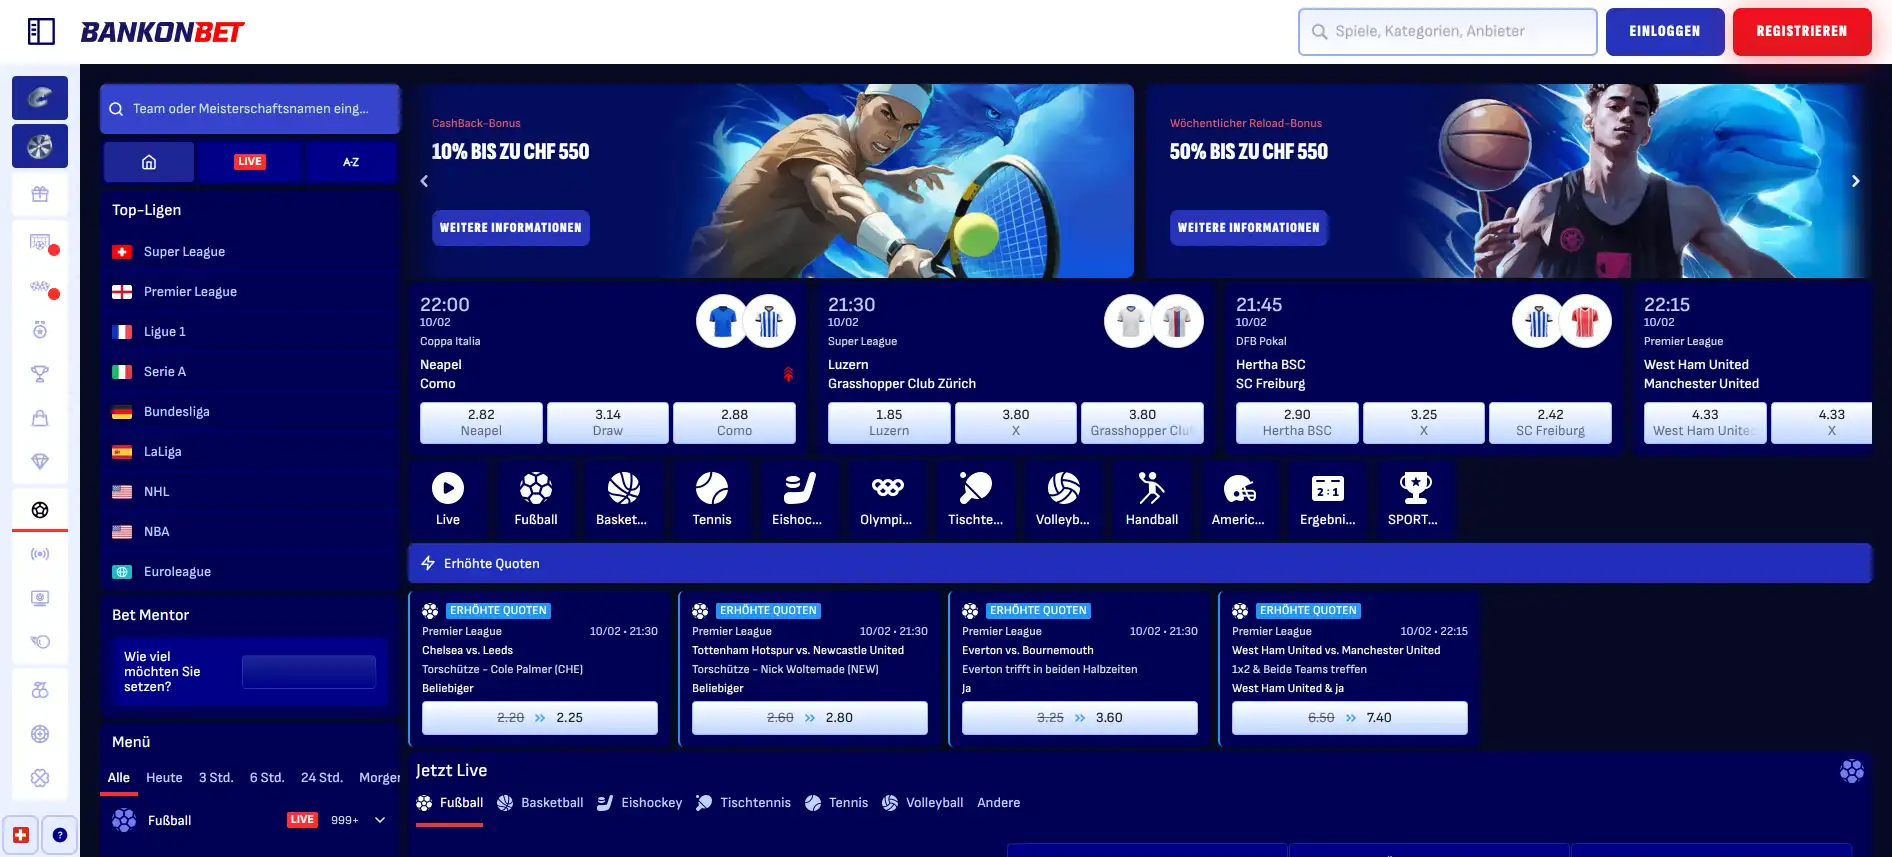Open the shopping bag shop icon
This screenshot has width=1892, height=857.
(x=40, y=418)
